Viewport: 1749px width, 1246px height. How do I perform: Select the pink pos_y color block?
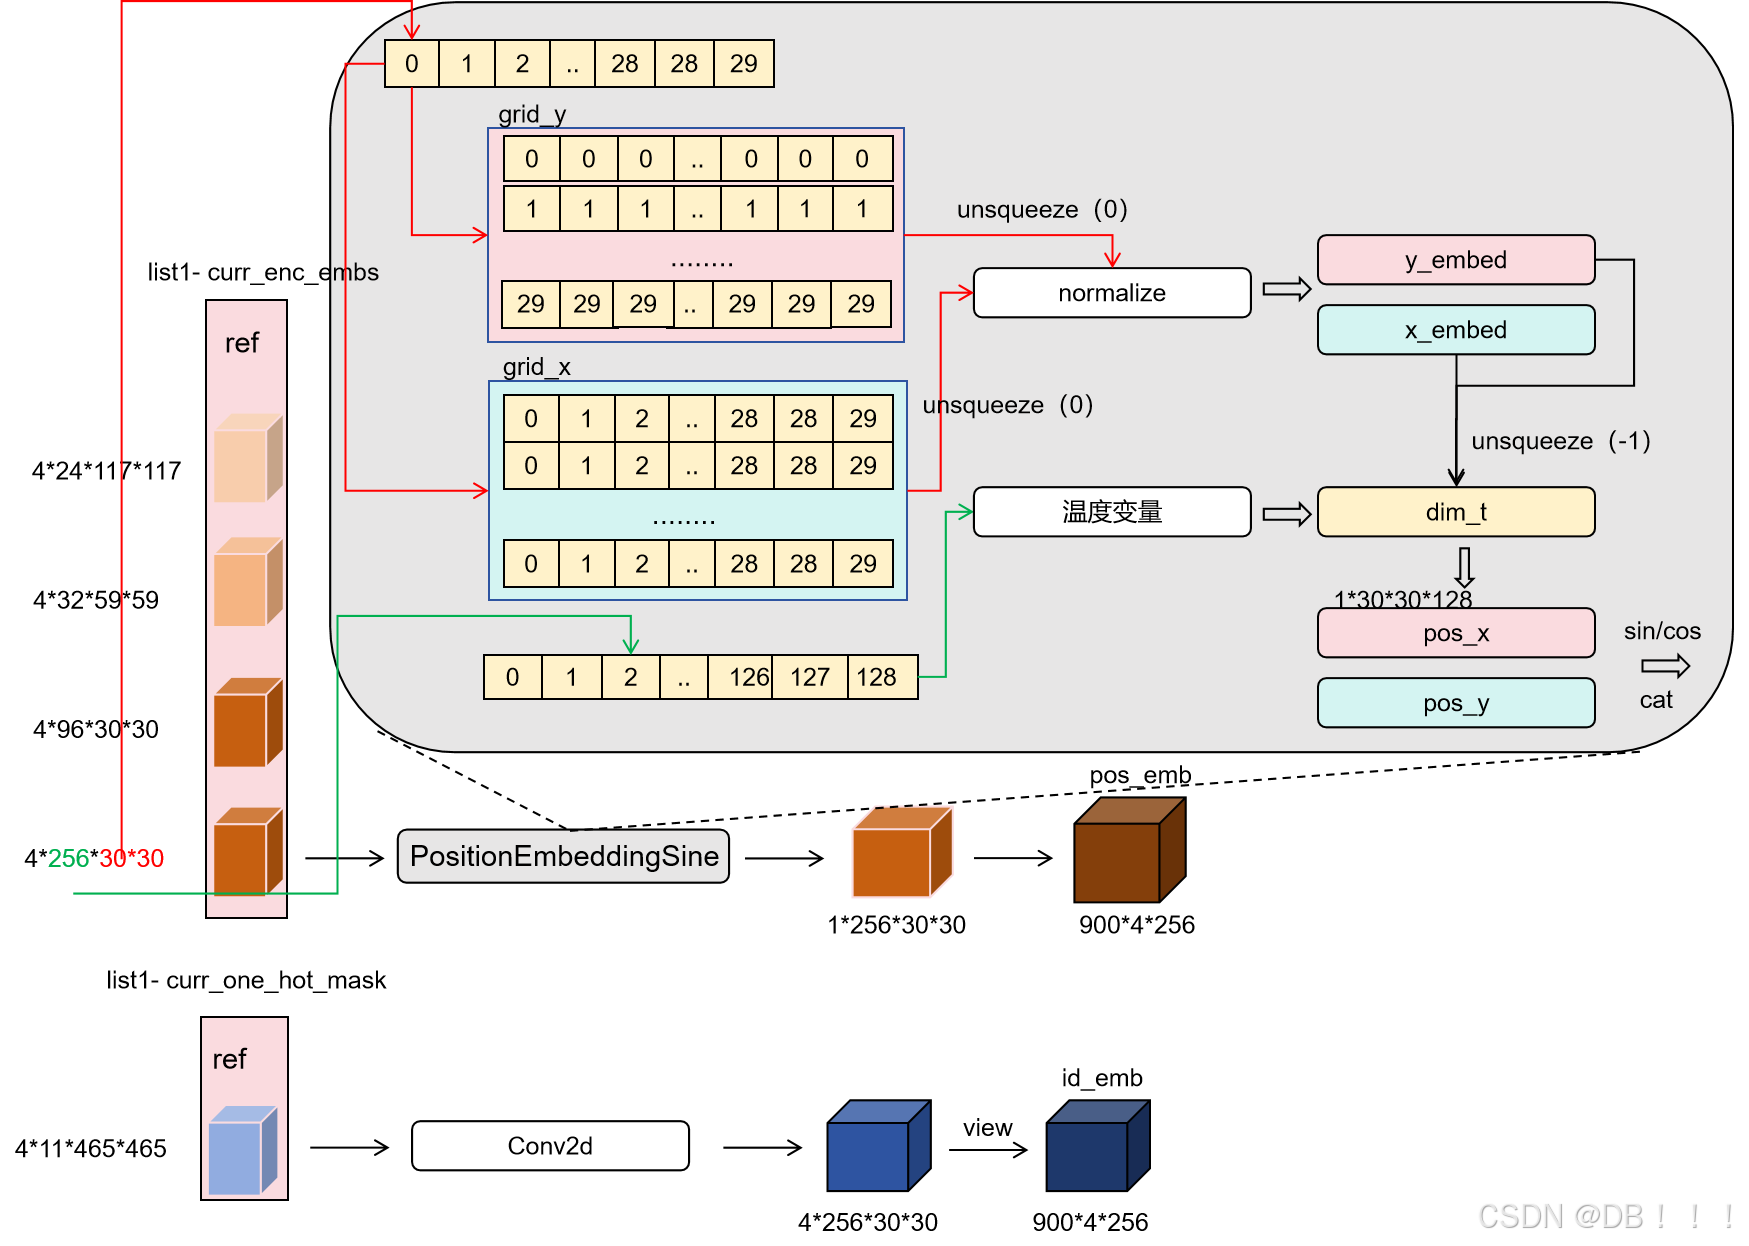[x=1455, y=703]
